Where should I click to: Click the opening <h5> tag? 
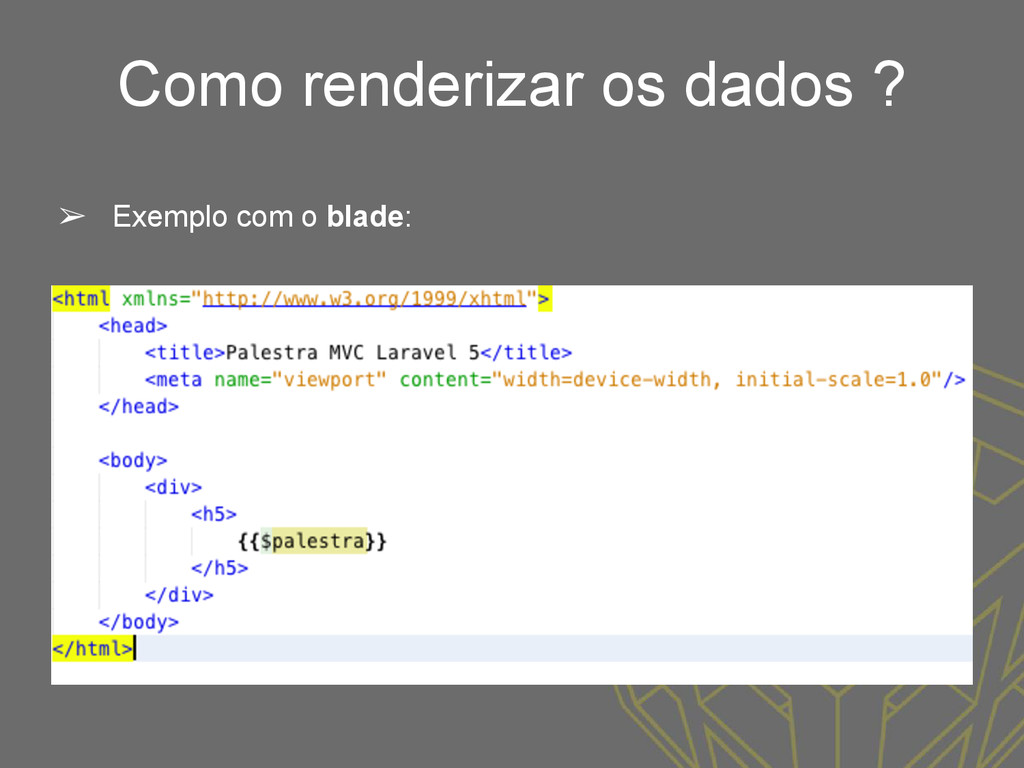click(x=214, y=515)
